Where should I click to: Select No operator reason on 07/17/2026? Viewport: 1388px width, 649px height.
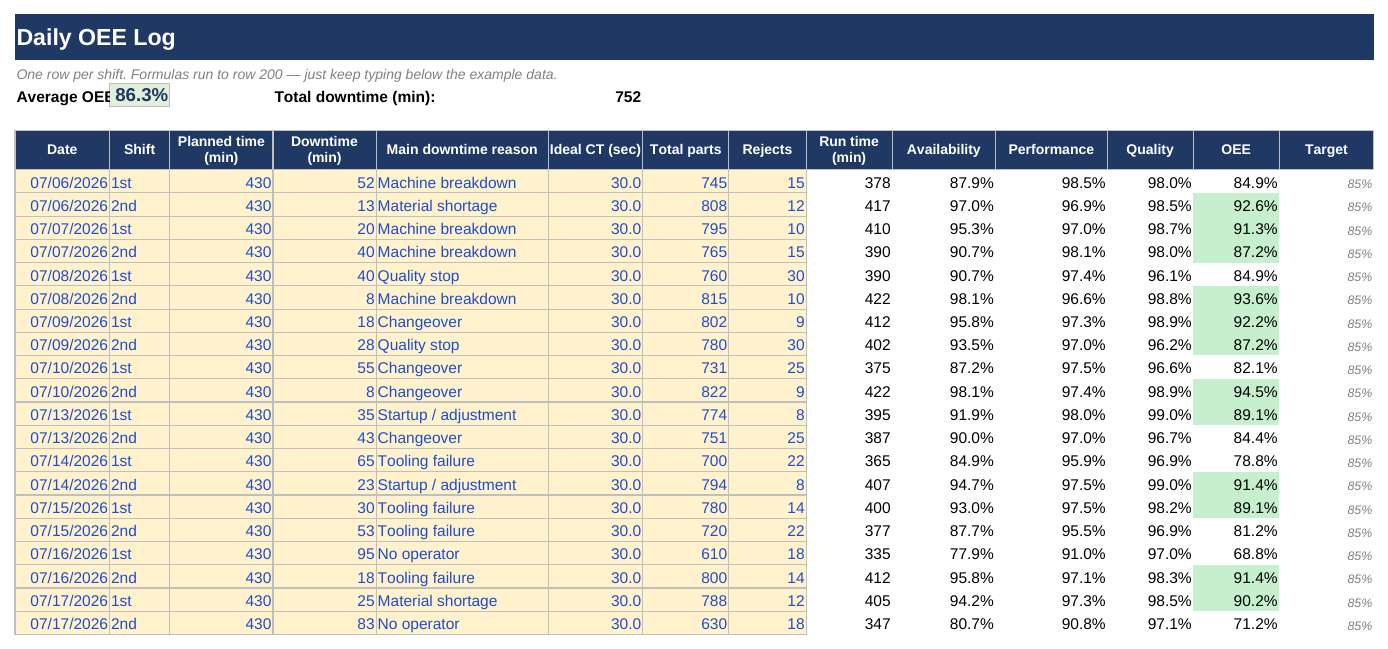click(462, 624)
